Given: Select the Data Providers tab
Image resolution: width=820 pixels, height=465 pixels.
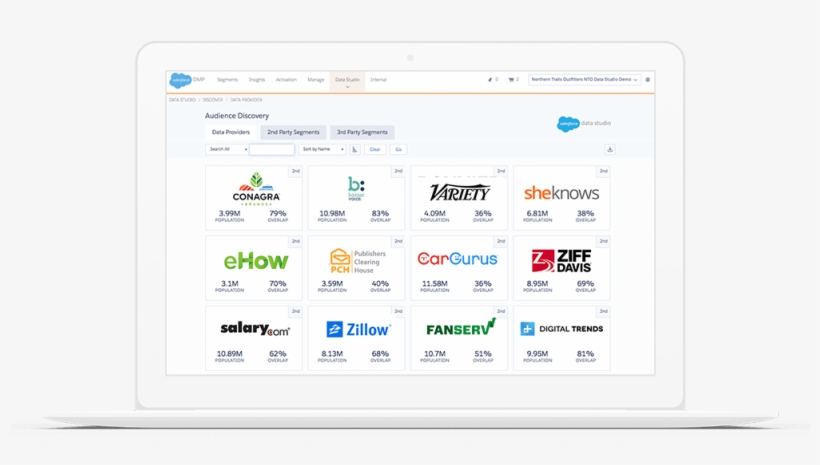Looking at the screenshot, I should click(231, 132).
